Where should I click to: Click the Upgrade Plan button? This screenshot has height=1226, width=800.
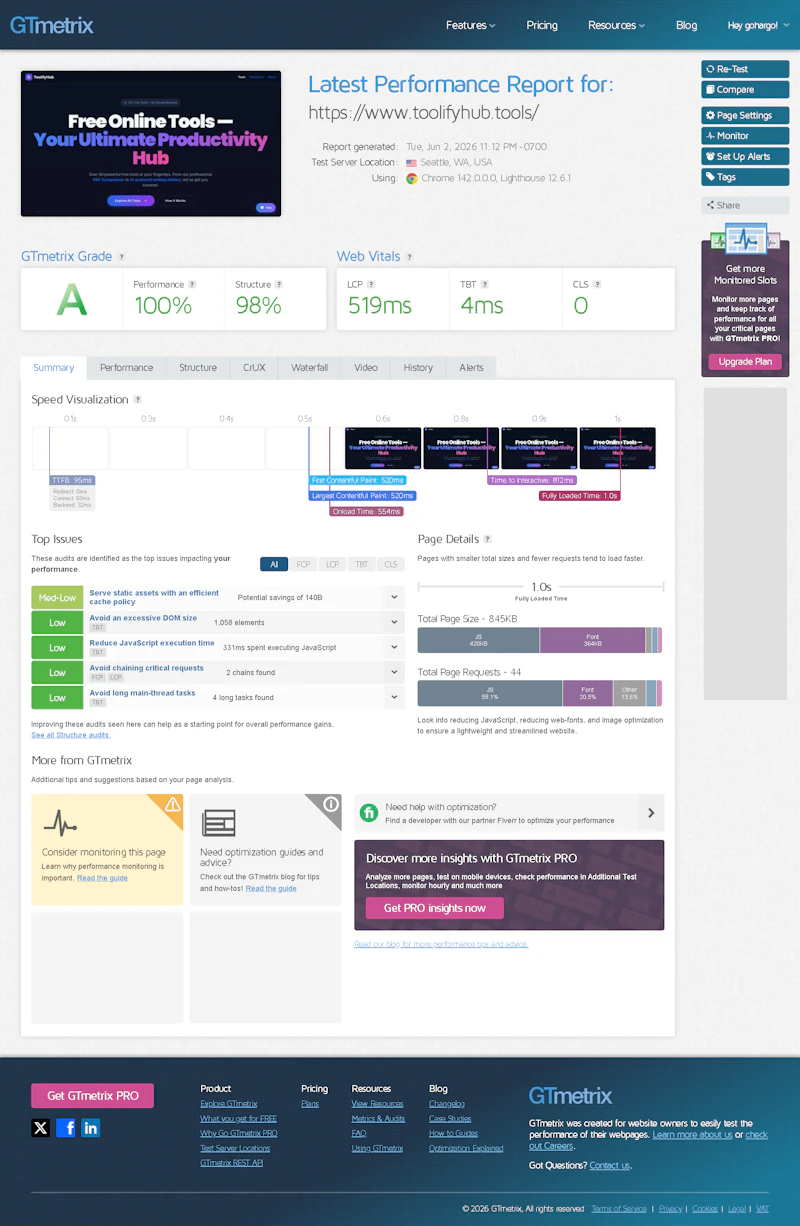coord(745,362)
